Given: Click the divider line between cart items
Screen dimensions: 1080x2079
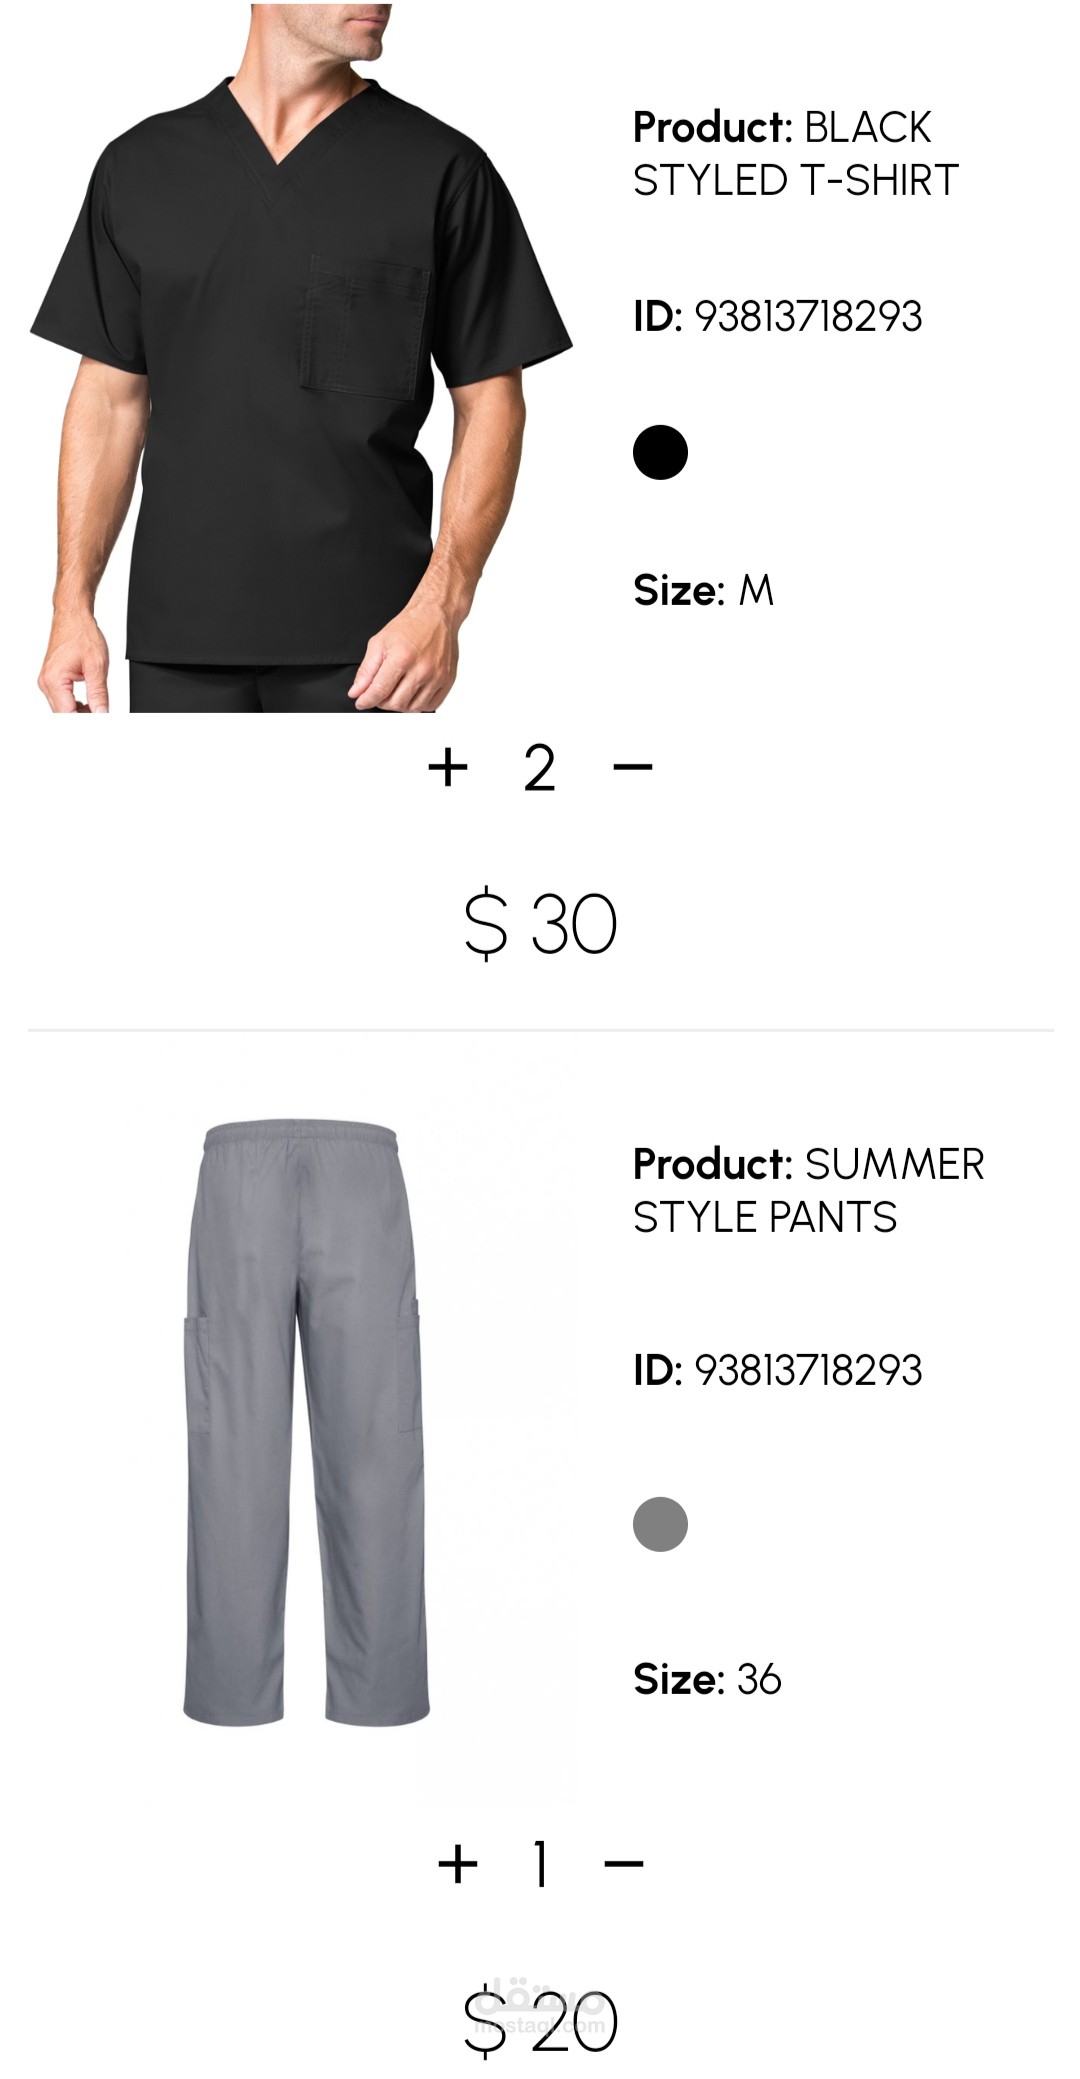Looking at the screenshot, I should (540, 1029).
